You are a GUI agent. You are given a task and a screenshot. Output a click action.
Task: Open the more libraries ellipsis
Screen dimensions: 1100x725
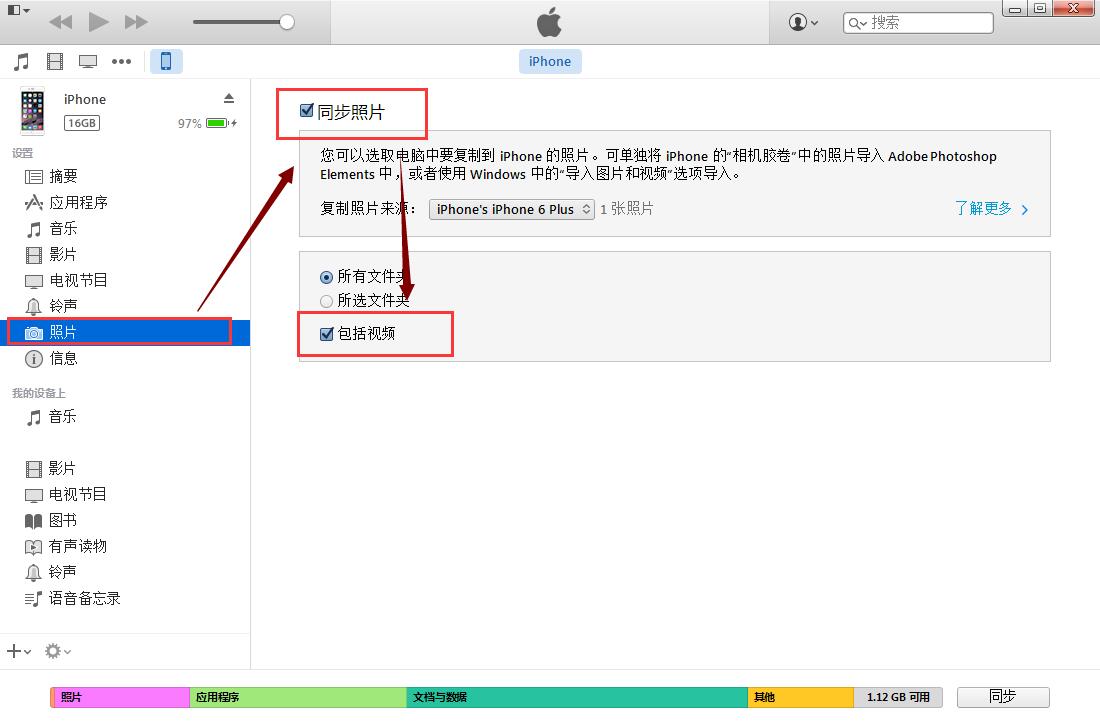point(121,62)
